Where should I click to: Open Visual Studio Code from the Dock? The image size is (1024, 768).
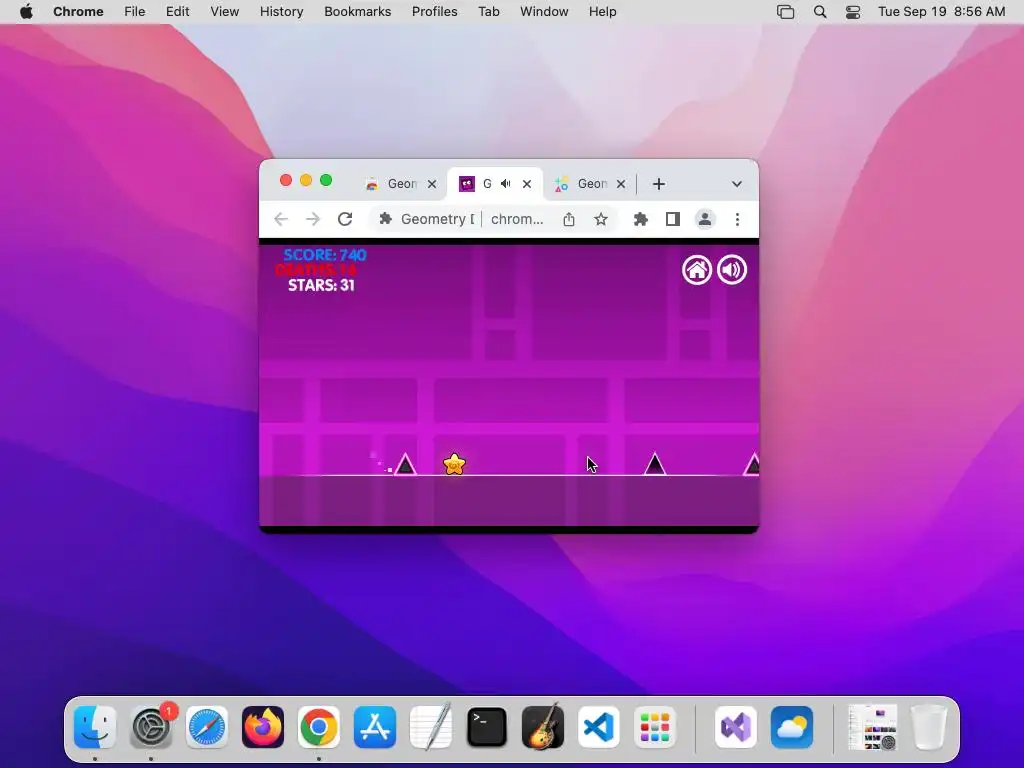click(x=599, y=727)
